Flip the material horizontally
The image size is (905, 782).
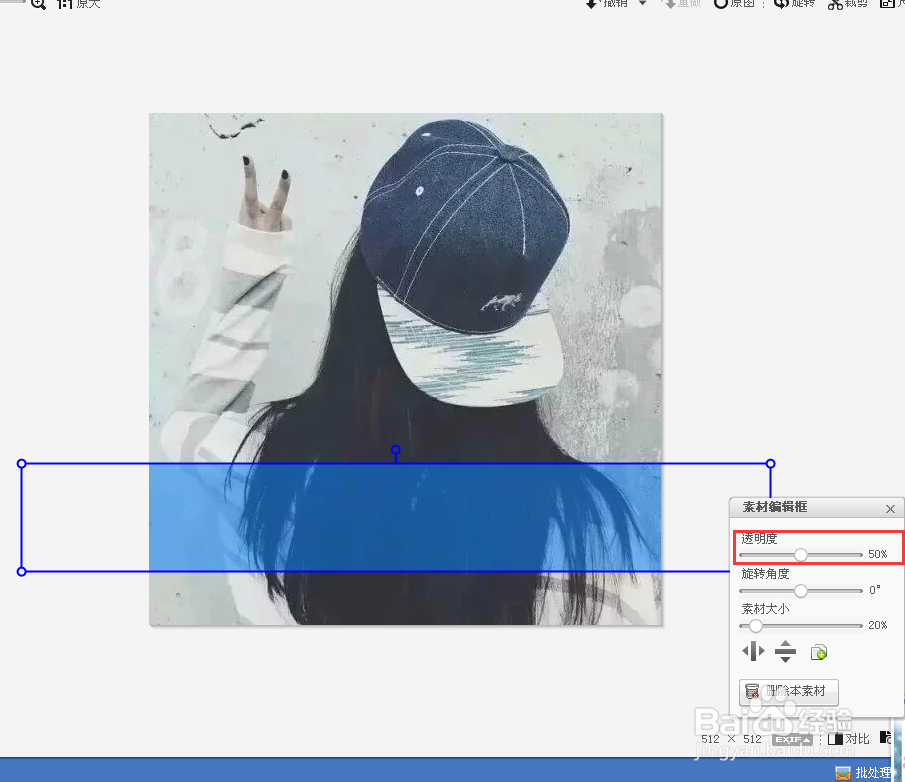(x=753, y=651)
